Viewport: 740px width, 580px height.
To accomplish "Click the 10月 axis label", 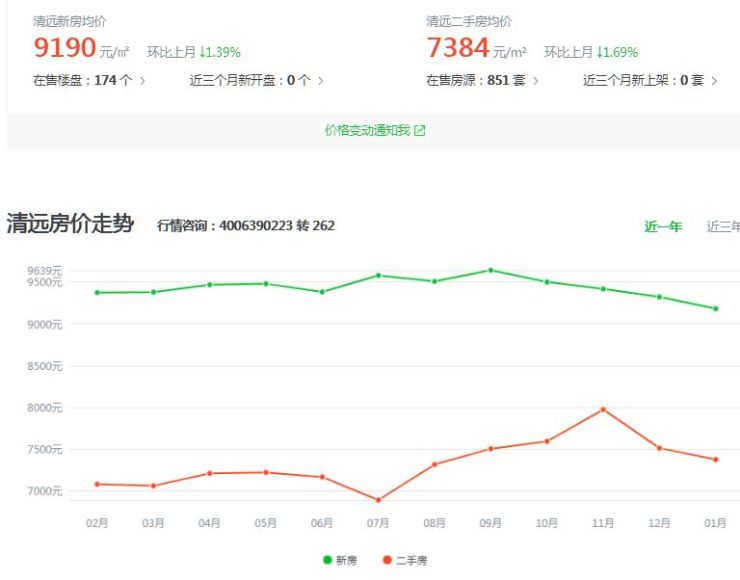I will [x=547, y=523].
